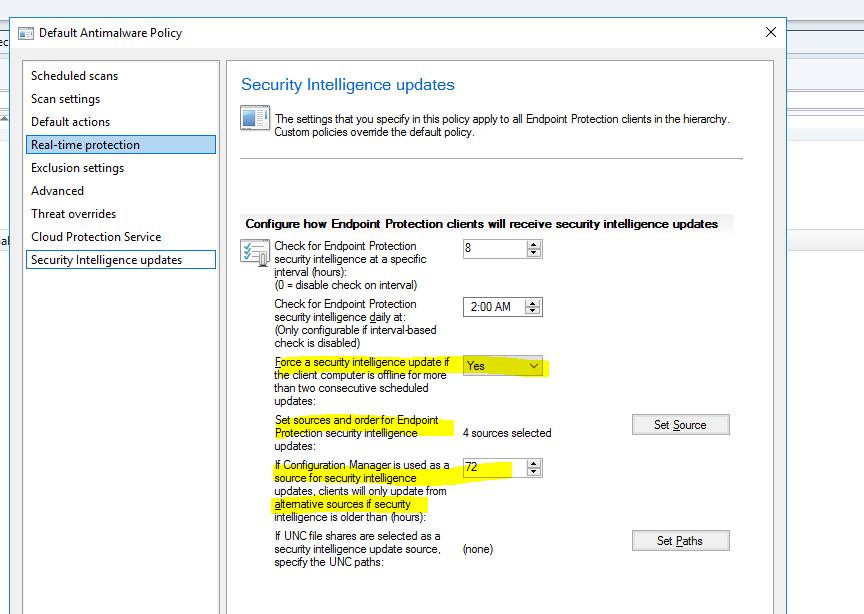Click the interval hours field showing 8

tap(495, 249)
